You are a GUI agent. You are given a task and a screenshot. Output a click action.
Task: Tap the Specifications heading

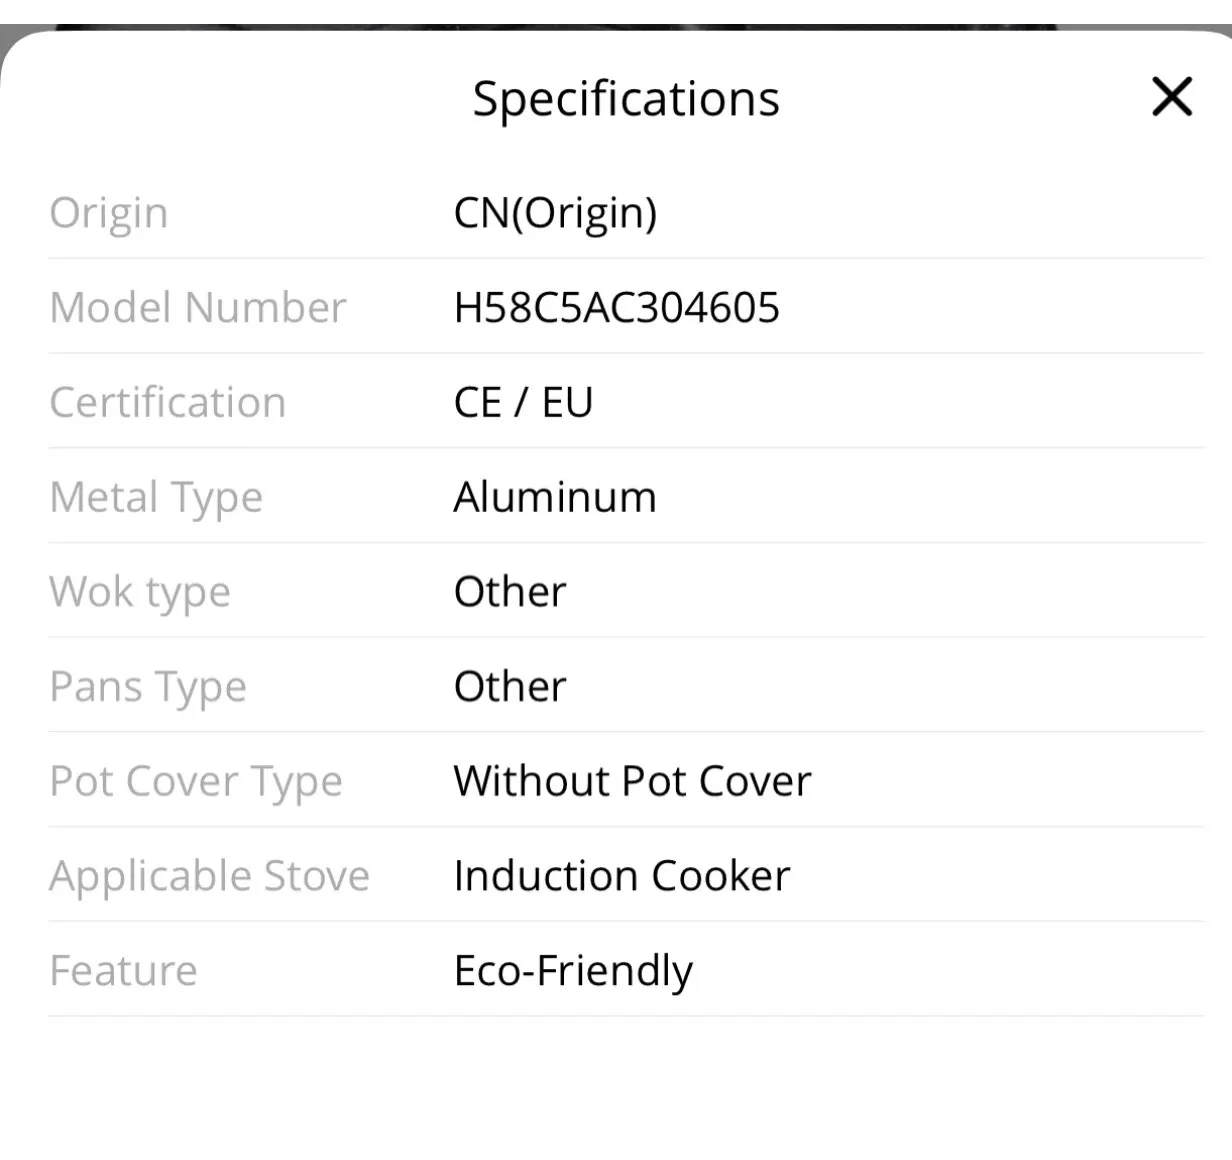[626, 99]
